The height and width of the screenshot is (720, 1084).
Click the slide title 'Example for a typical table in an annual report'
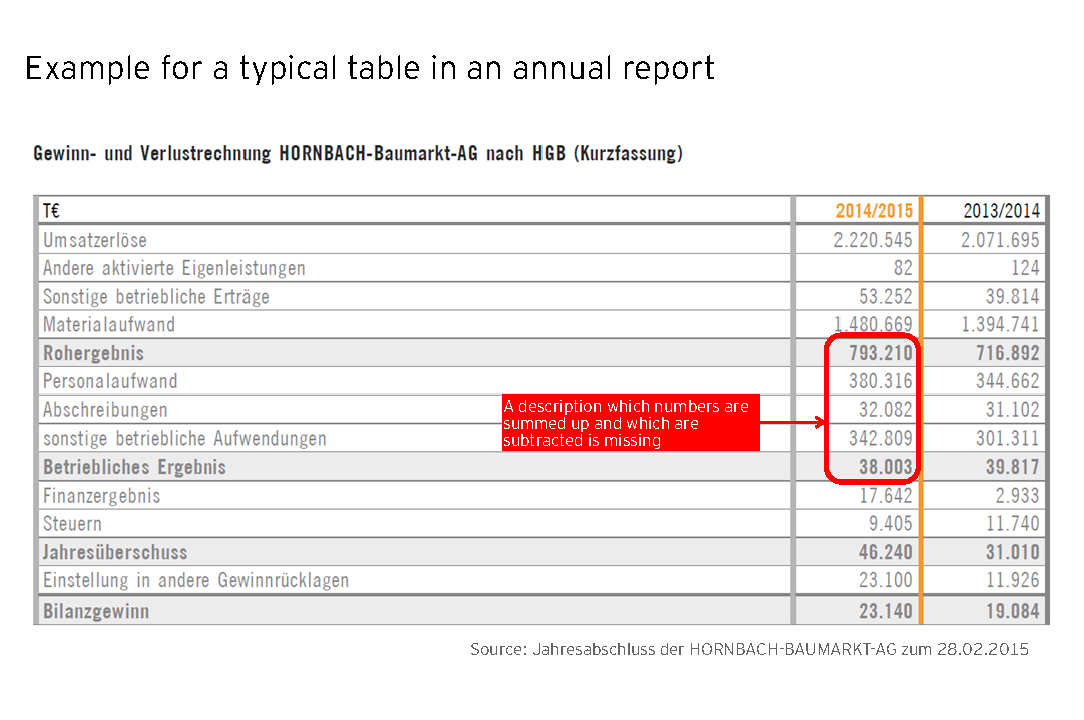click(370, 69)
